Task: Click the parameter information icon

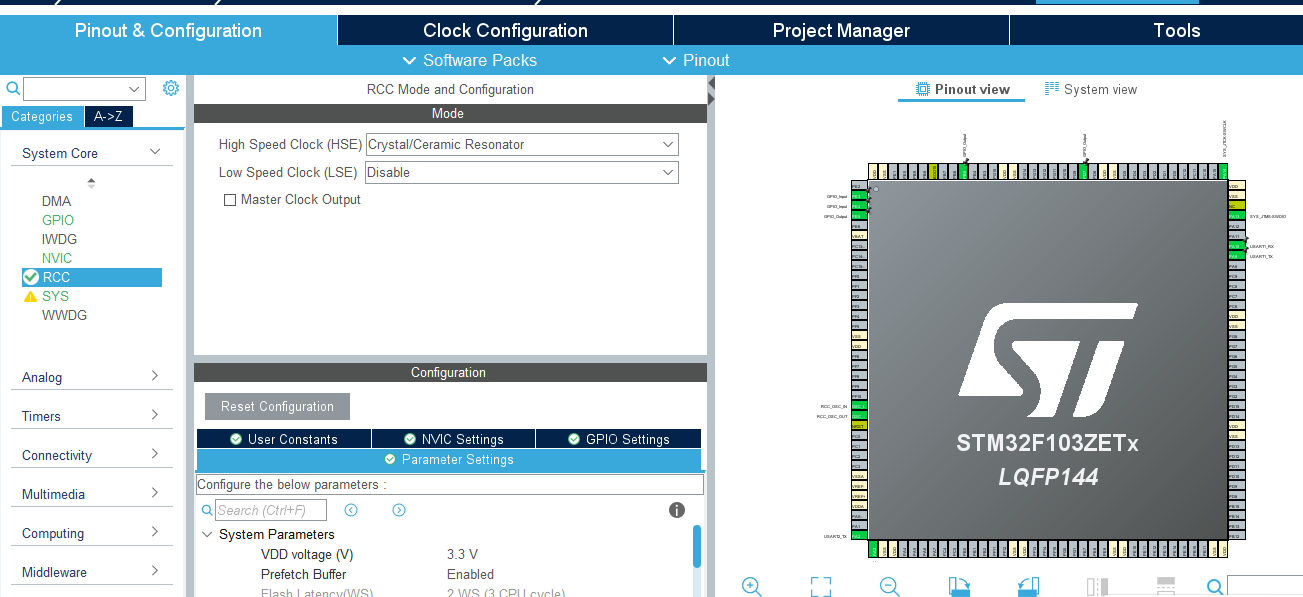Action: tap(677, 510)
